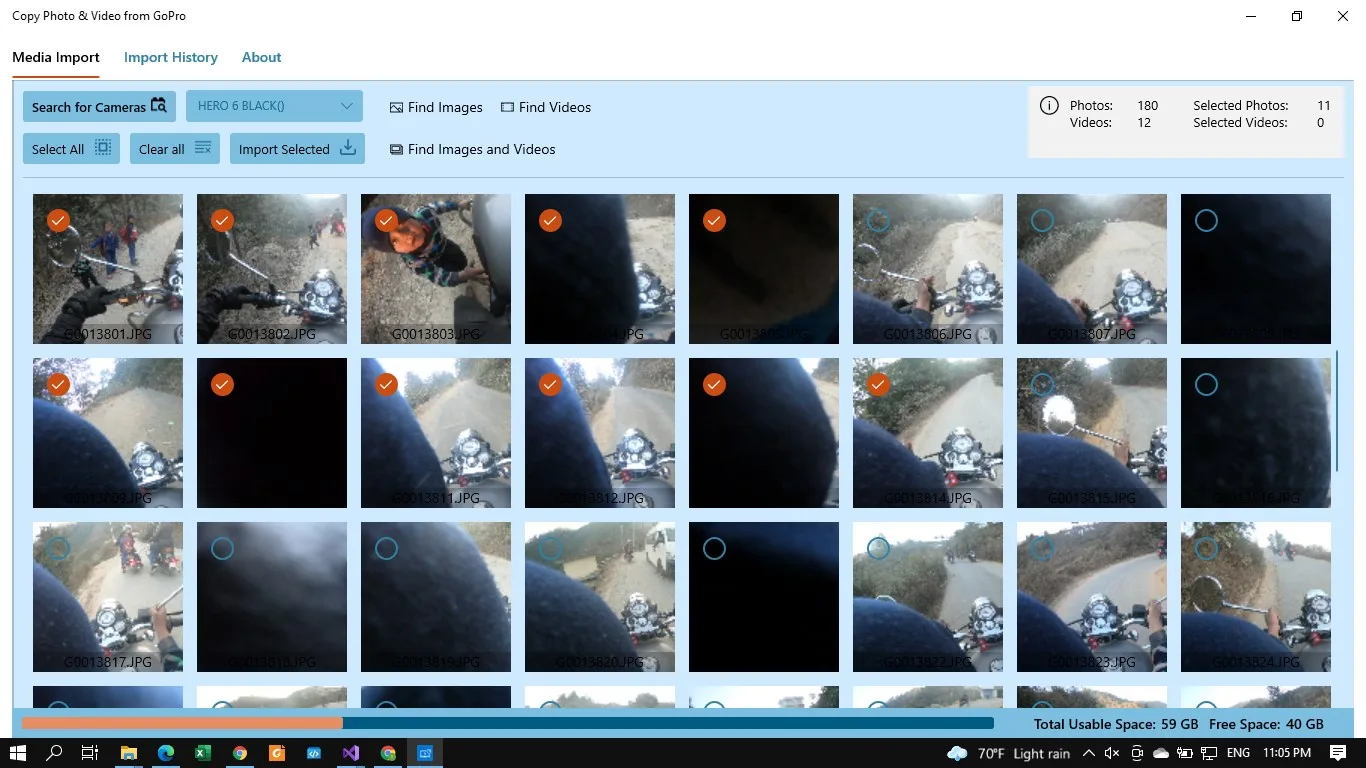Switch to the Media Import tab
This screenshot has width=1366, height=768.
56,57
